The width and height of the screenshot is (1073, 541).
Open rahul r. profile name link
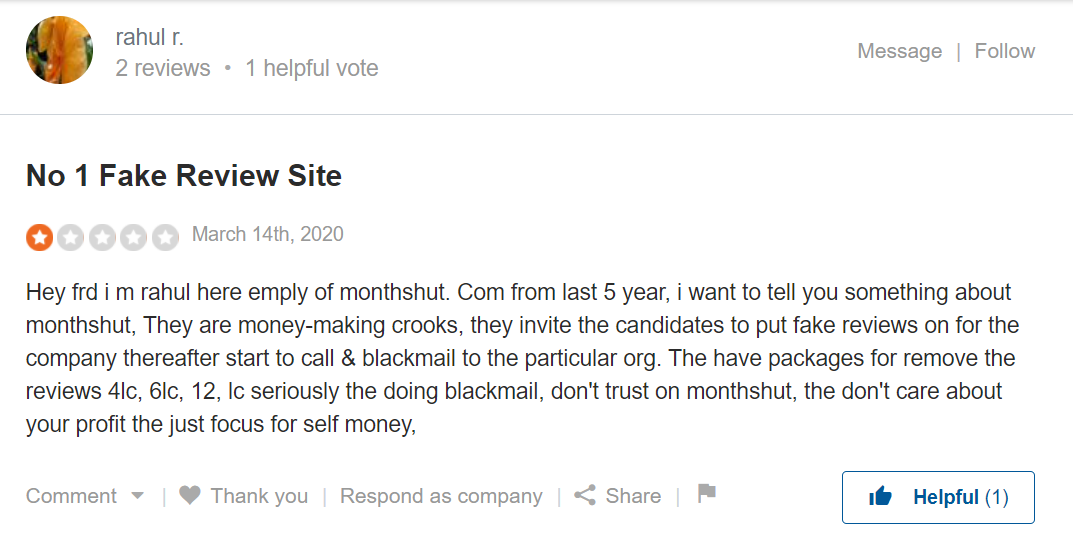(x=149, y=37)
